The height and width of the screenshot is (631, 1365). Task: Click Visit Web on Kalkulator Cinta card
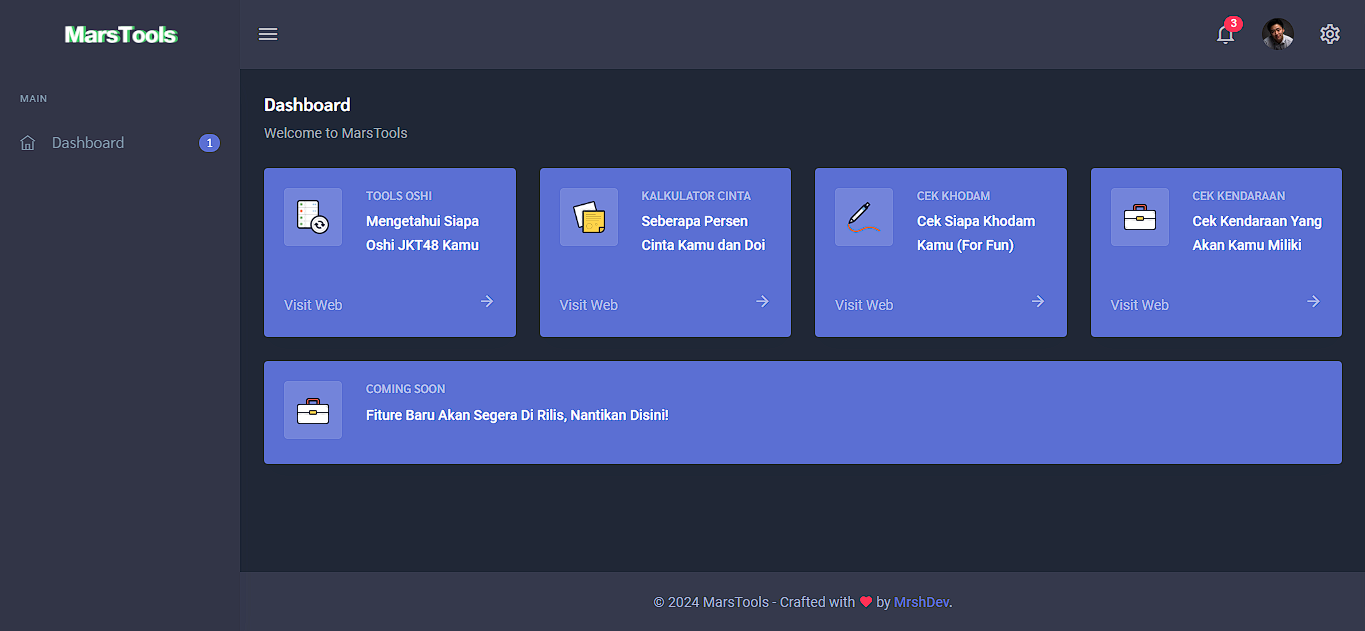pos(589,305)
